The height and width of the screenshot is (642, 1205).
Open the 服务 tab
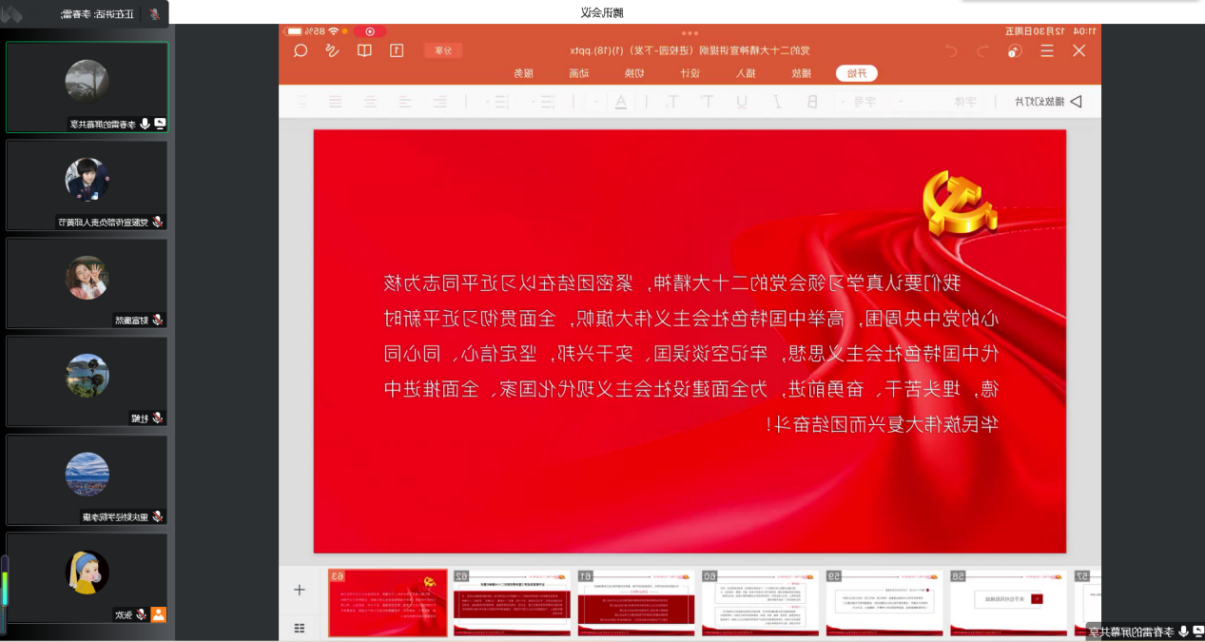point(523,73)
